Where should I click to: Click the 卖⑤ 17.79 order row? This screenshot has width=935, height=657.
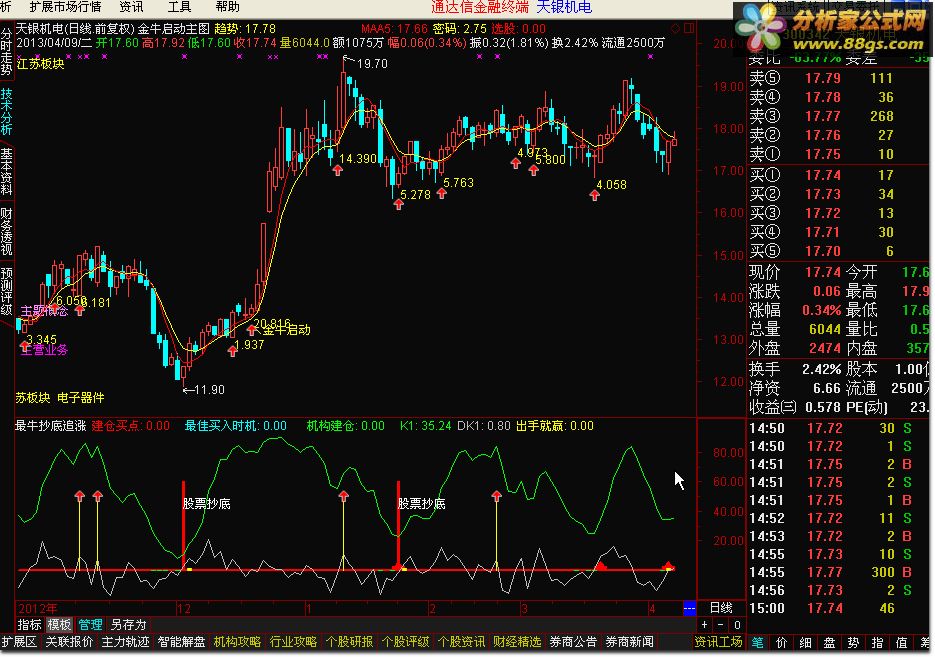pos(838,78)
